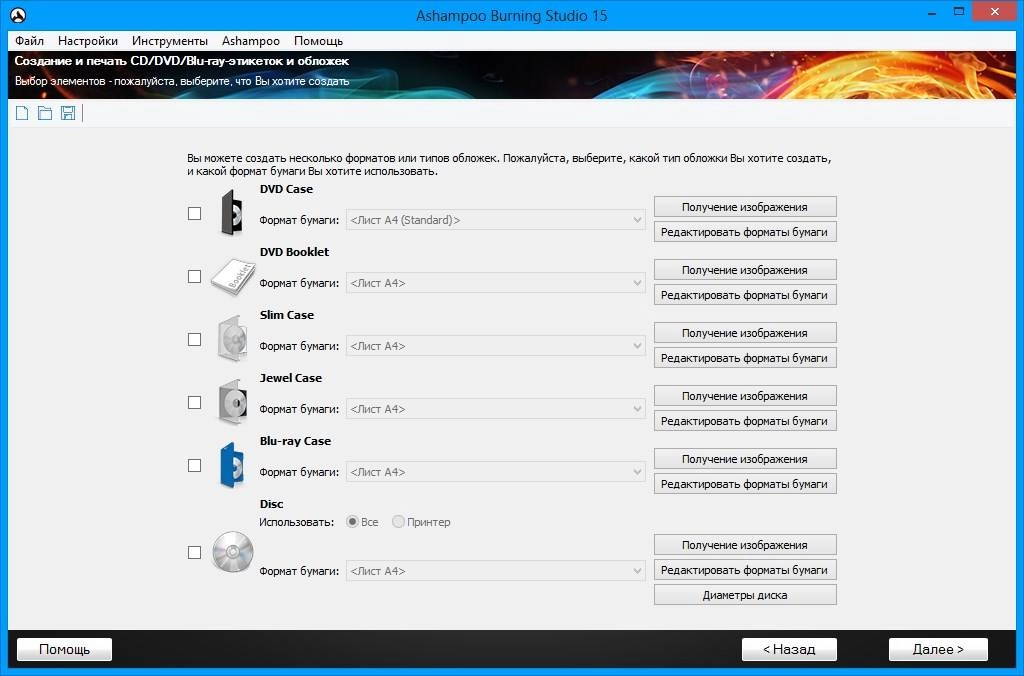Tick the Slim Case checkbox
The width and height of the screenshot is (1024, 676).
click(x=195, y=340)
